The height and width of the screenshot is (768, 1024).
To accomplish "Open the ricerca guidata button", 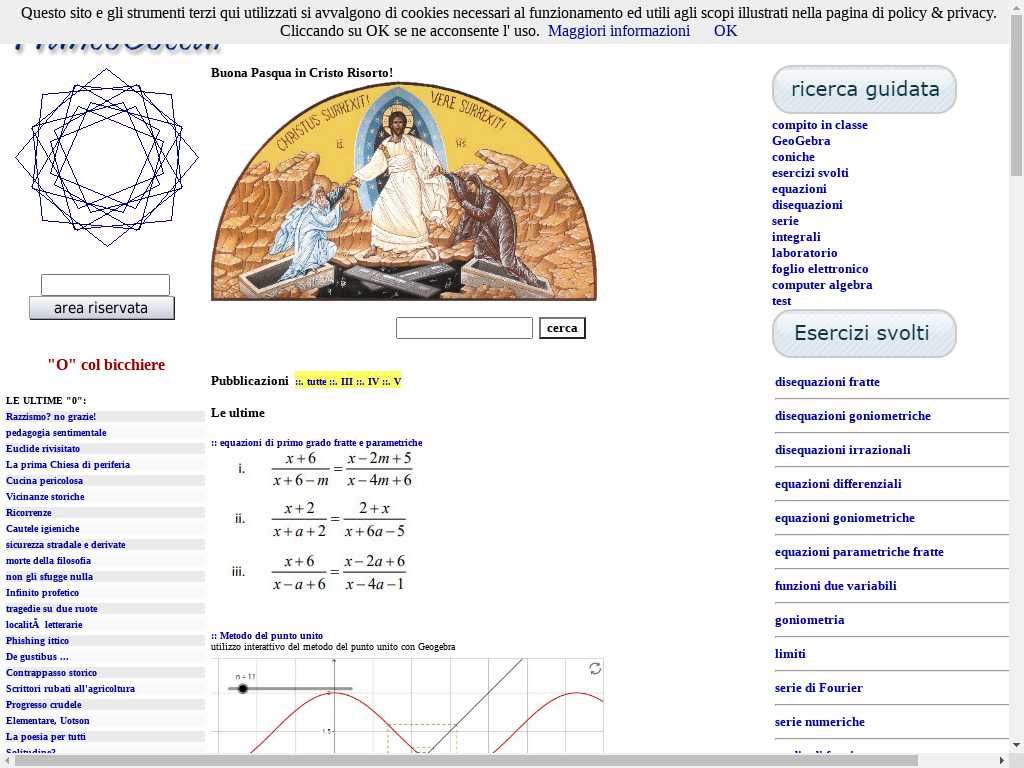I will [864, 89].
